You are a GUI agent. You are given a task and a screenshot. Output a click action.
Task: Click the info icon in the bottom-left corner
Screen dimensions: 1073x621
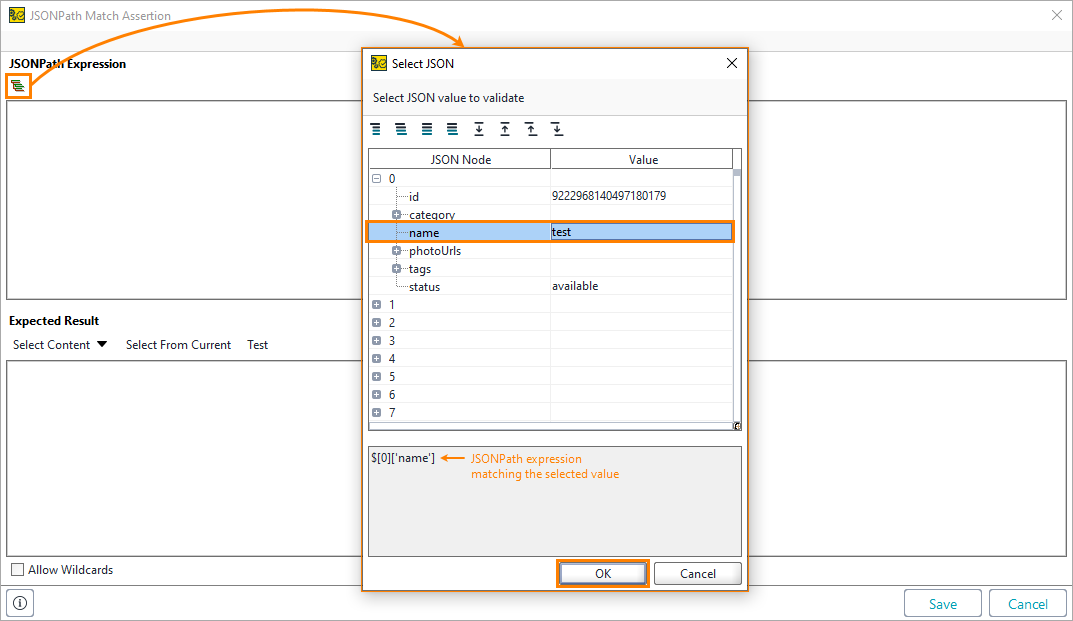tap(18, 602)
